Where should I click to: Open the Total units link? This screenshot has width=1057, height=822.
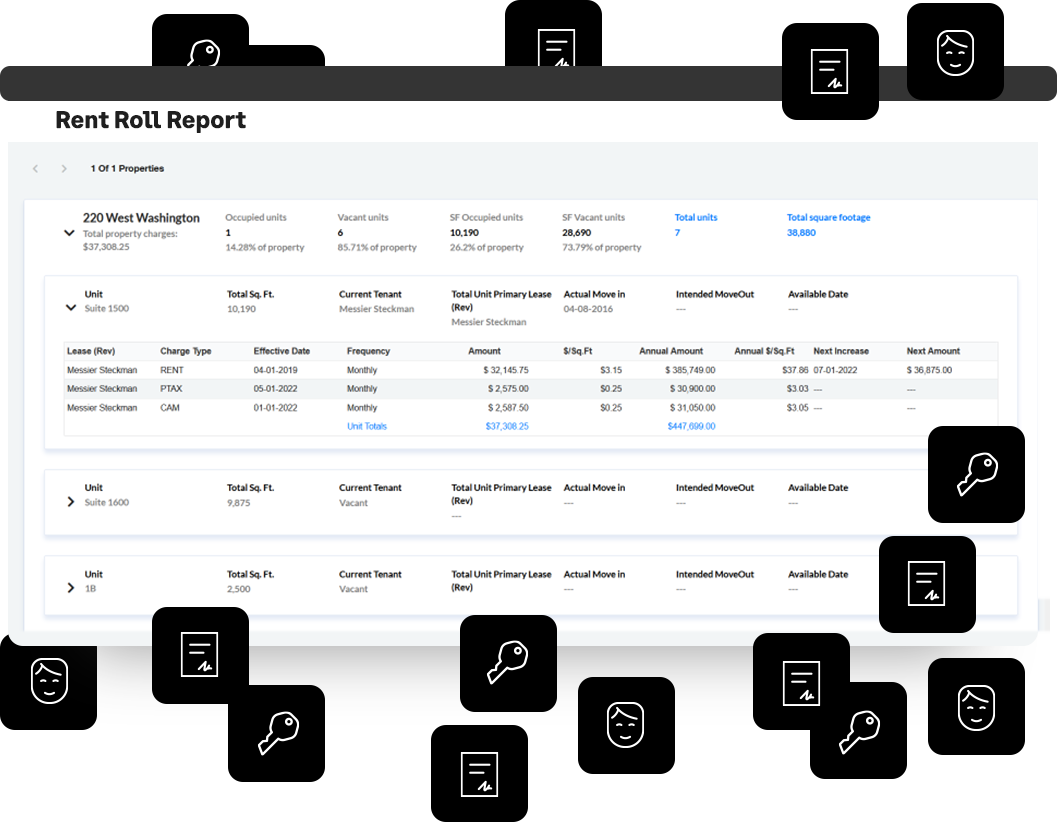(696, 217)
